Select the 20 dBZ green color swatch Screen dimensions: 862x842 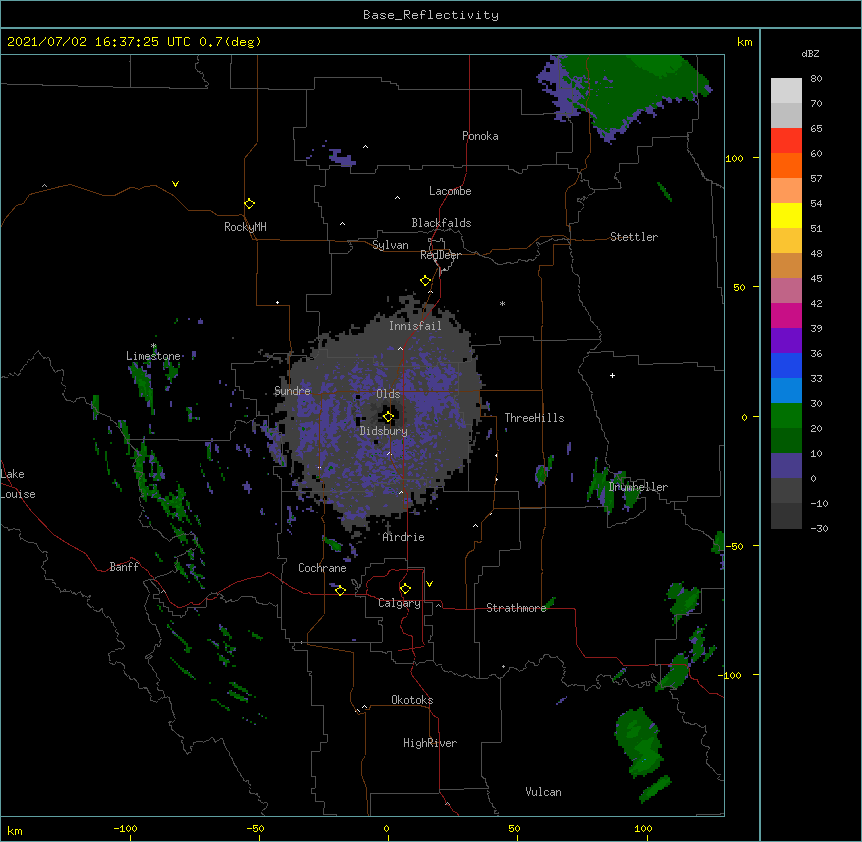pyautogui.click(x=786, y=440)
